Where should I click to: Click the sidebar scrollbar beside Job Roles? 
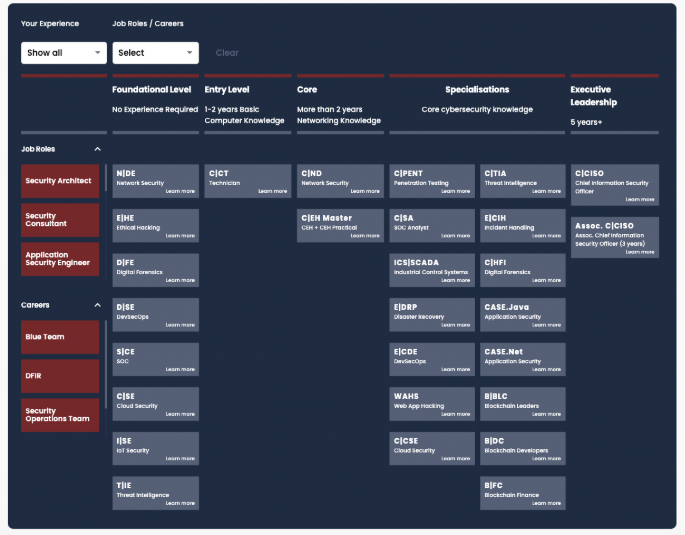coord(106,220)
